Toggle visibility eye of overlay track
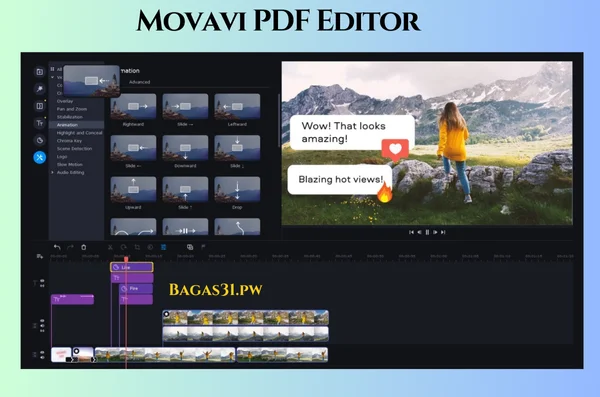Viewport: 600px width, 397px height. tap(42, 321)
